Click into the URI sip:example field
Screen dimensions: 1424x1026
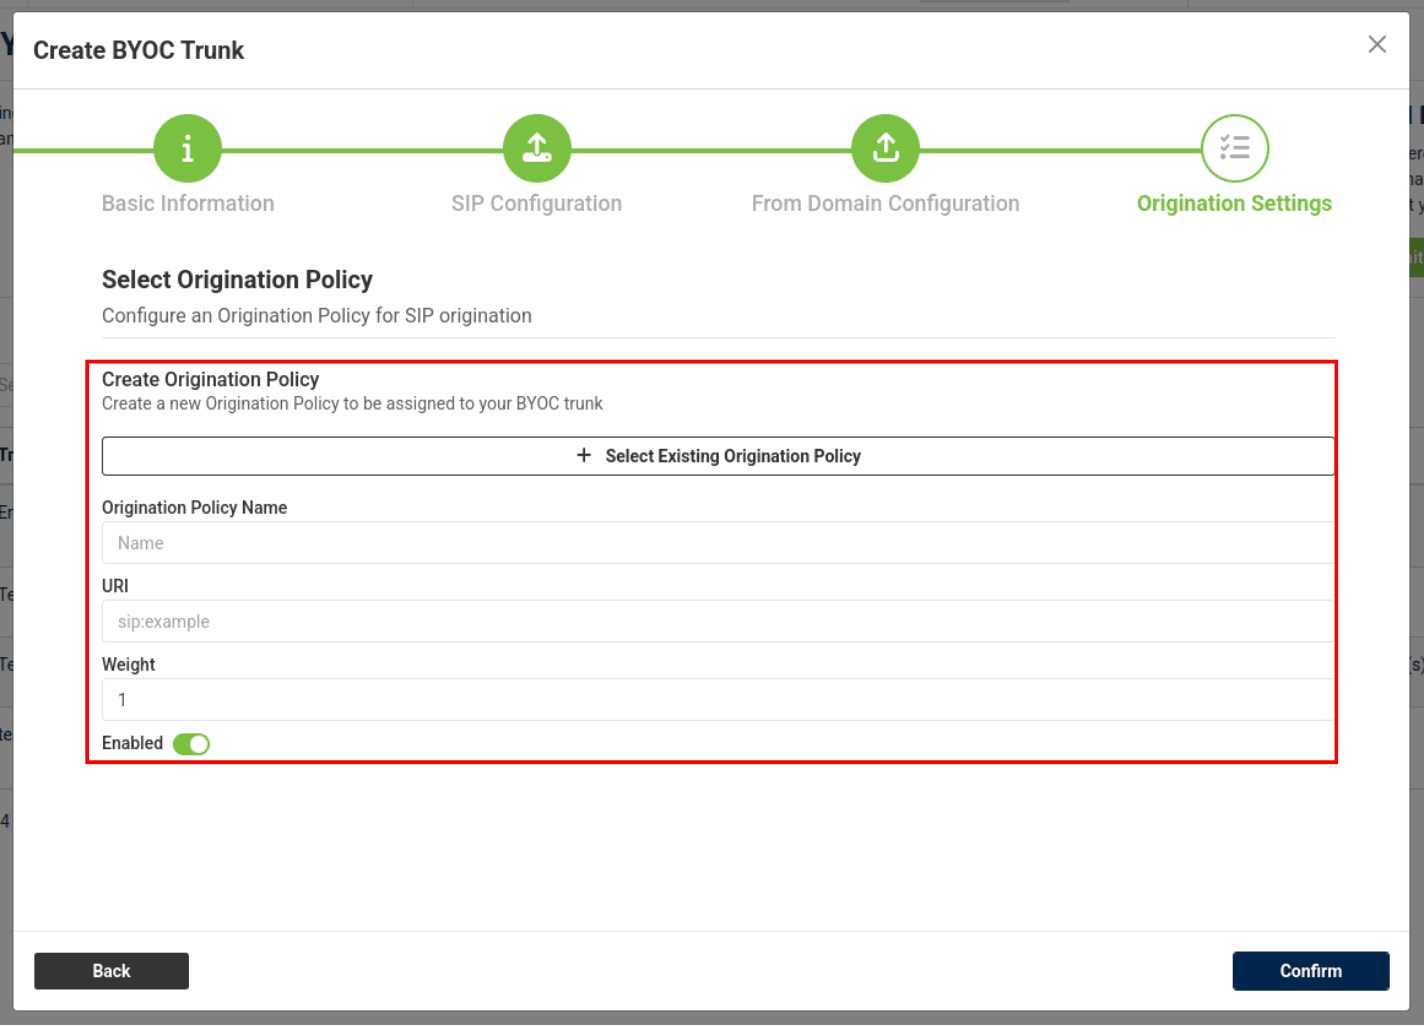(717, 622)
